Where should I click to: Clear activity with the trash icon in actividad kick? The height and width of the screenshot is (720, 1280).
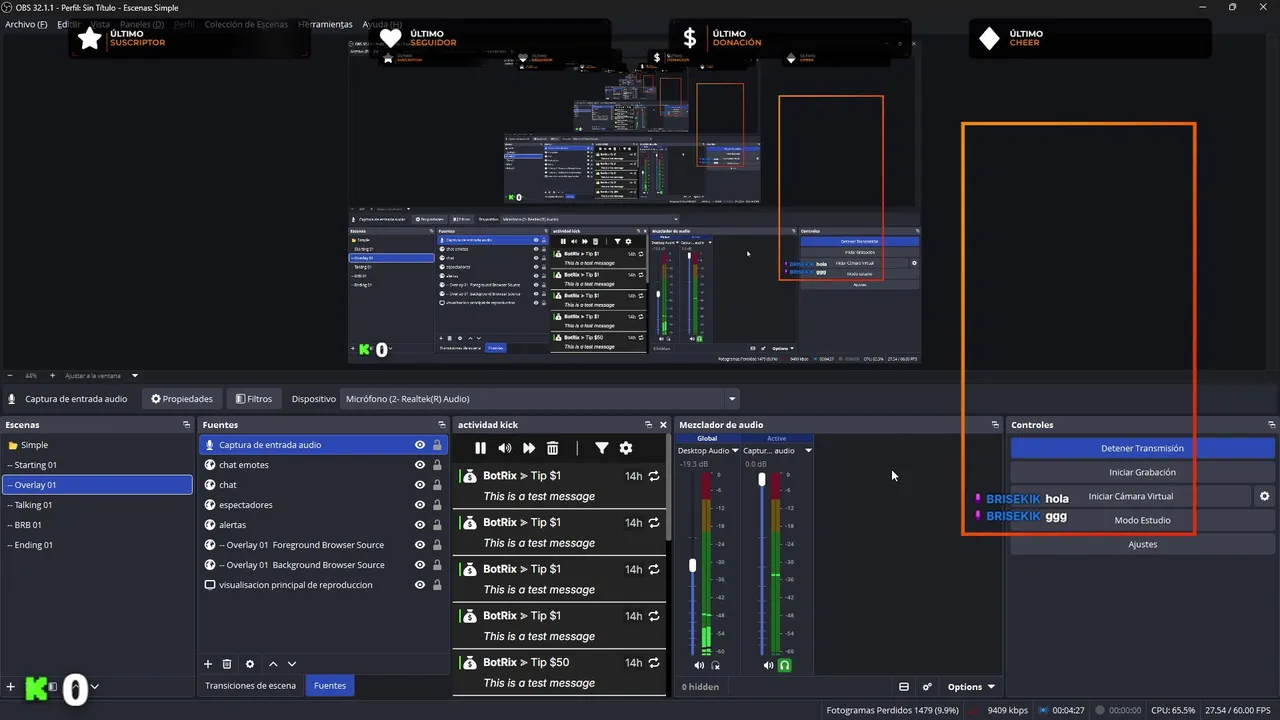tap(552, 448)
